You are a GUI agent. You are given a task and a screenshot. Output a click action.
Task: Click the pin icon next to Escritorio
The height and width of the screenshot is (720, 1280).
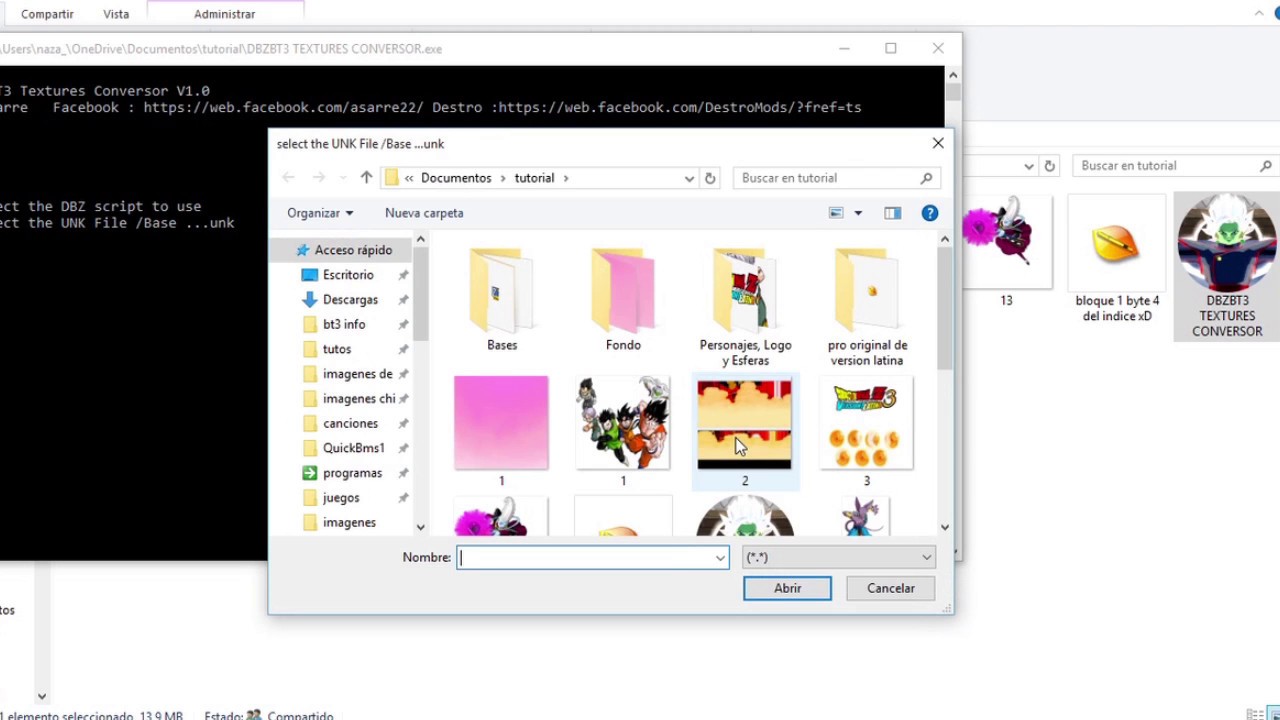403,275
